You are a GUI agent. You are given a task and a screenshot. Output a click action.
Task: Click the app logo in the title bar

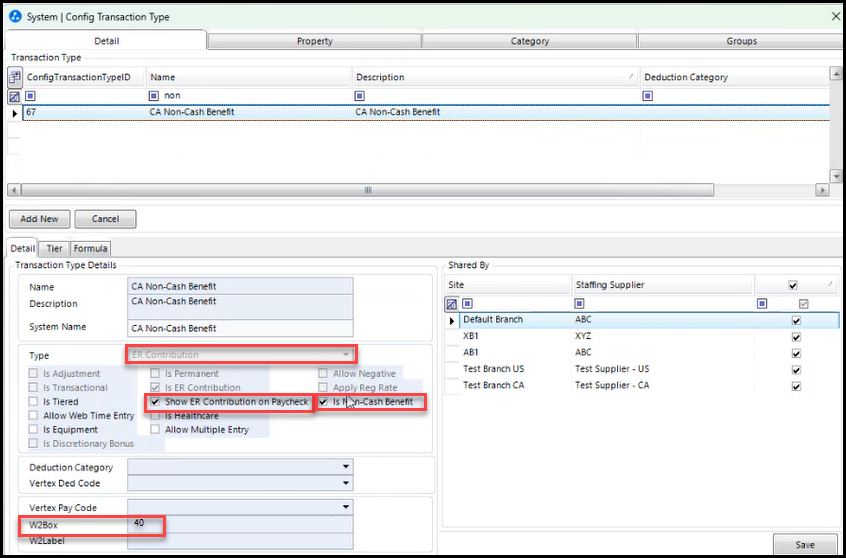[x=15, y=17]
